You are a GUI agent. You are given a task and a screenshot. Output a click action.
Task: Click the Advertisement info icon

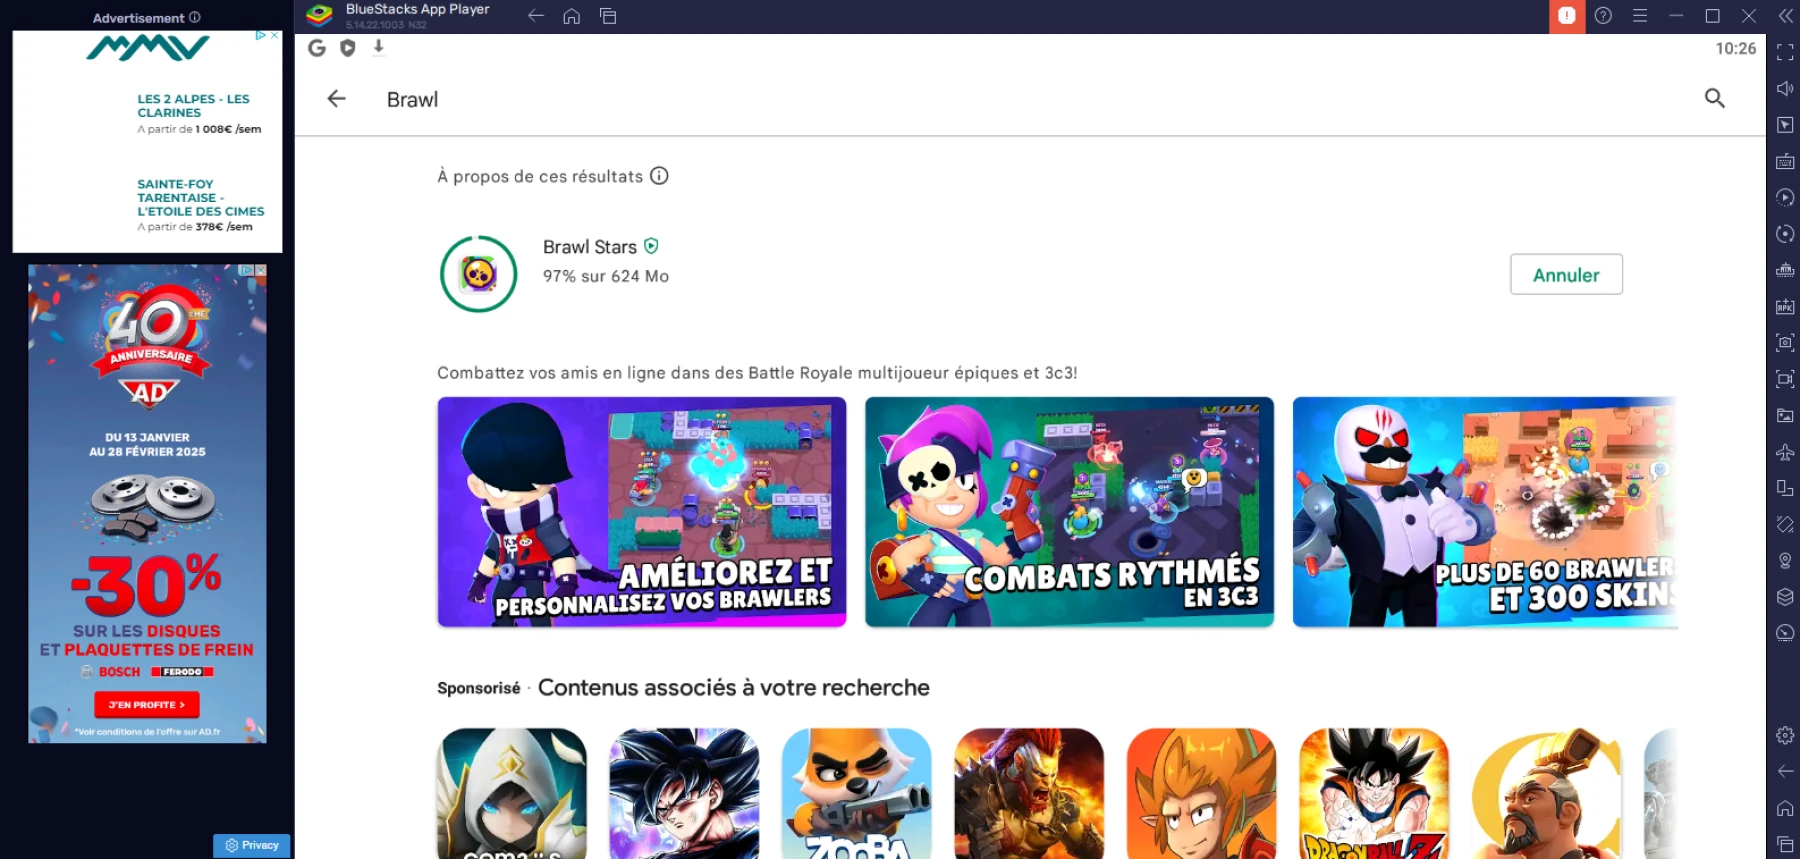point(195,17)
